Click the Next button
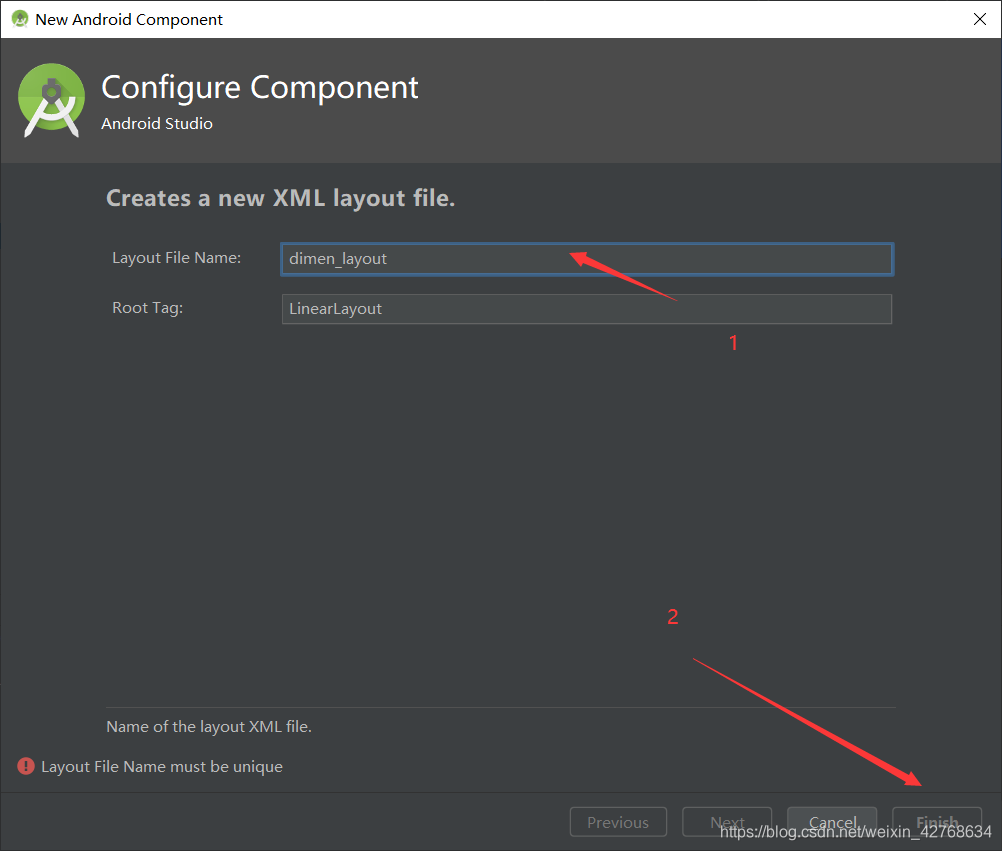The width and height of the screenshot is (1002, 851). tap(727, 822)
